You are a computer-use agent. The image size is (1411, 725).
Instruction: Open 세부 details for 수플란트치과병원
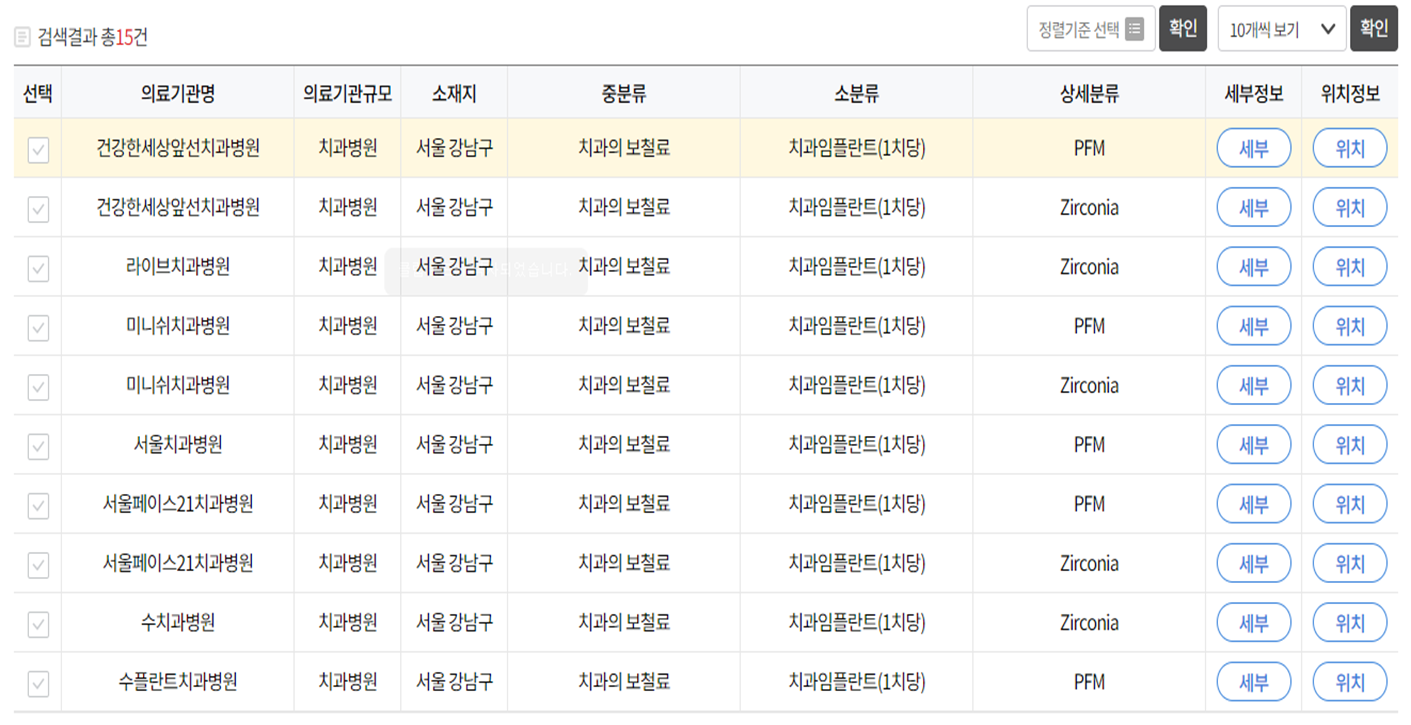pyautogui.click(x=1254, y=682)
